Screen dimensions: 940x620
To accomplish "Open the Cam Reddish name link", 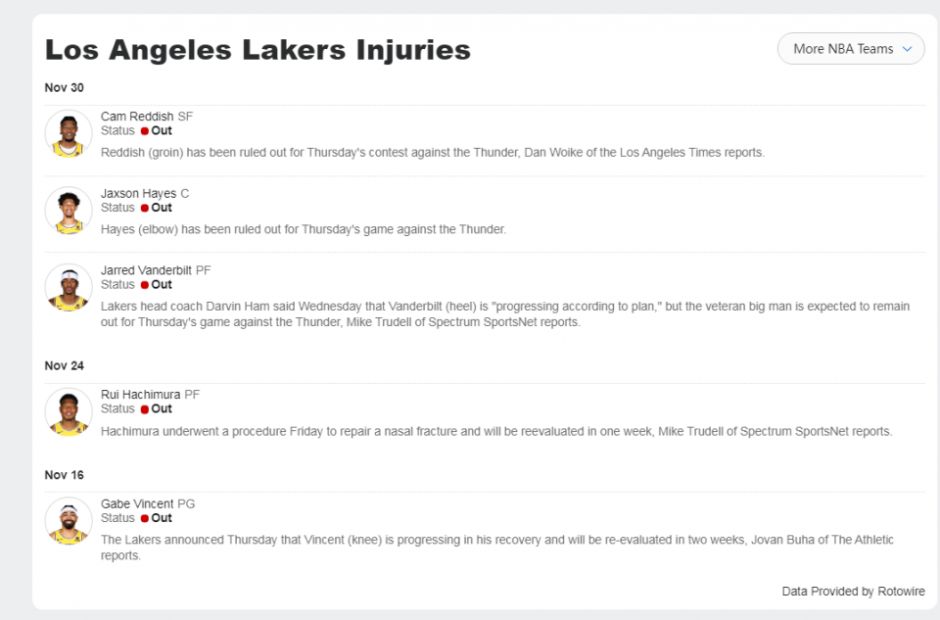I will pyautogui.click(x=137, y=116).
